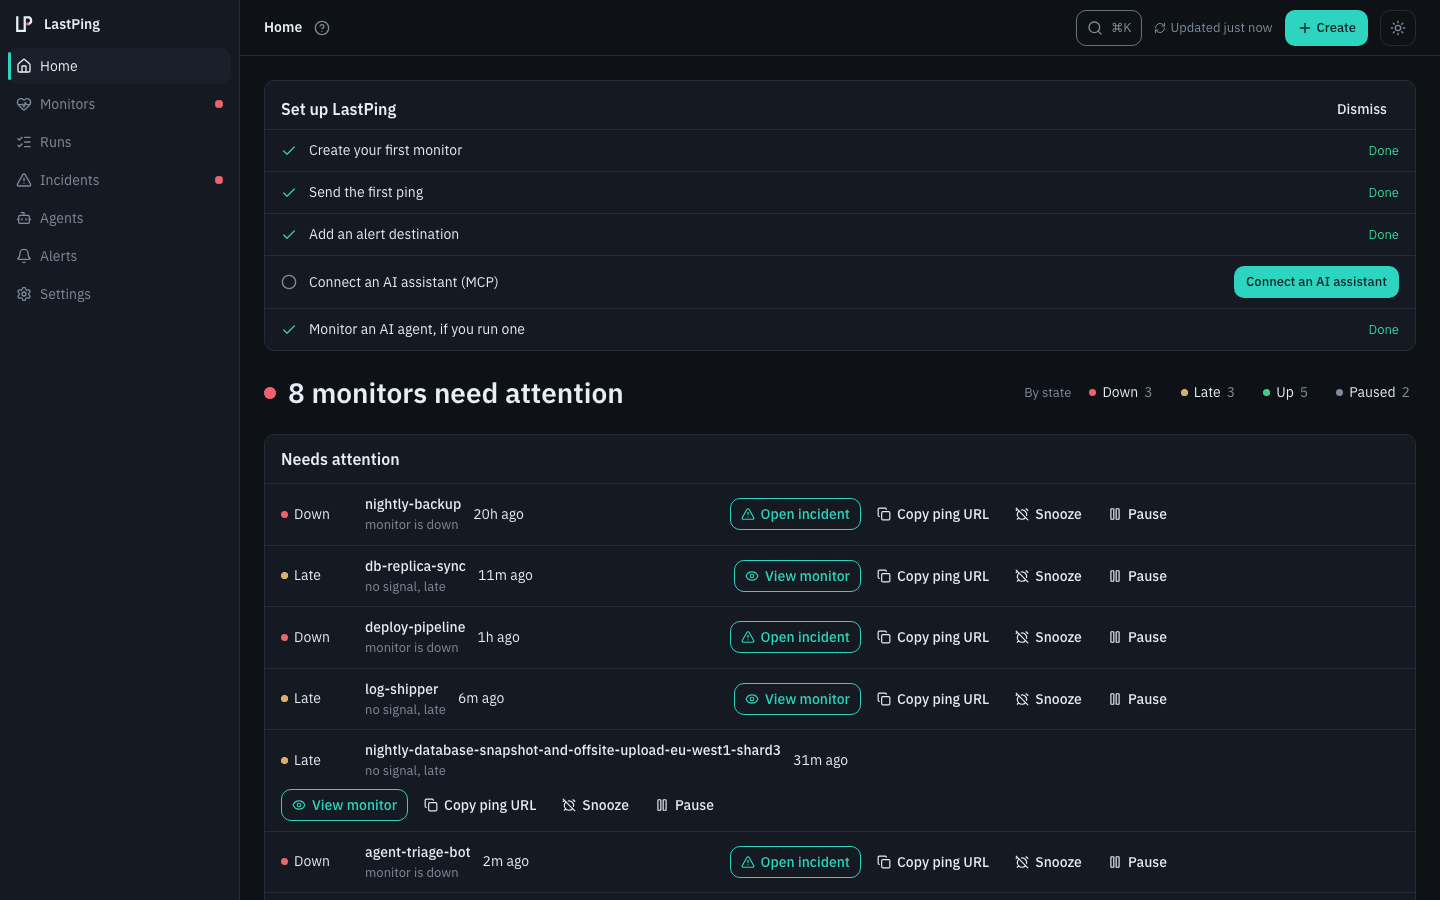Image resolution: width=1440 pixels, height=900 pixels.
Task: Go to Home in sidebar
Action: 120,66
